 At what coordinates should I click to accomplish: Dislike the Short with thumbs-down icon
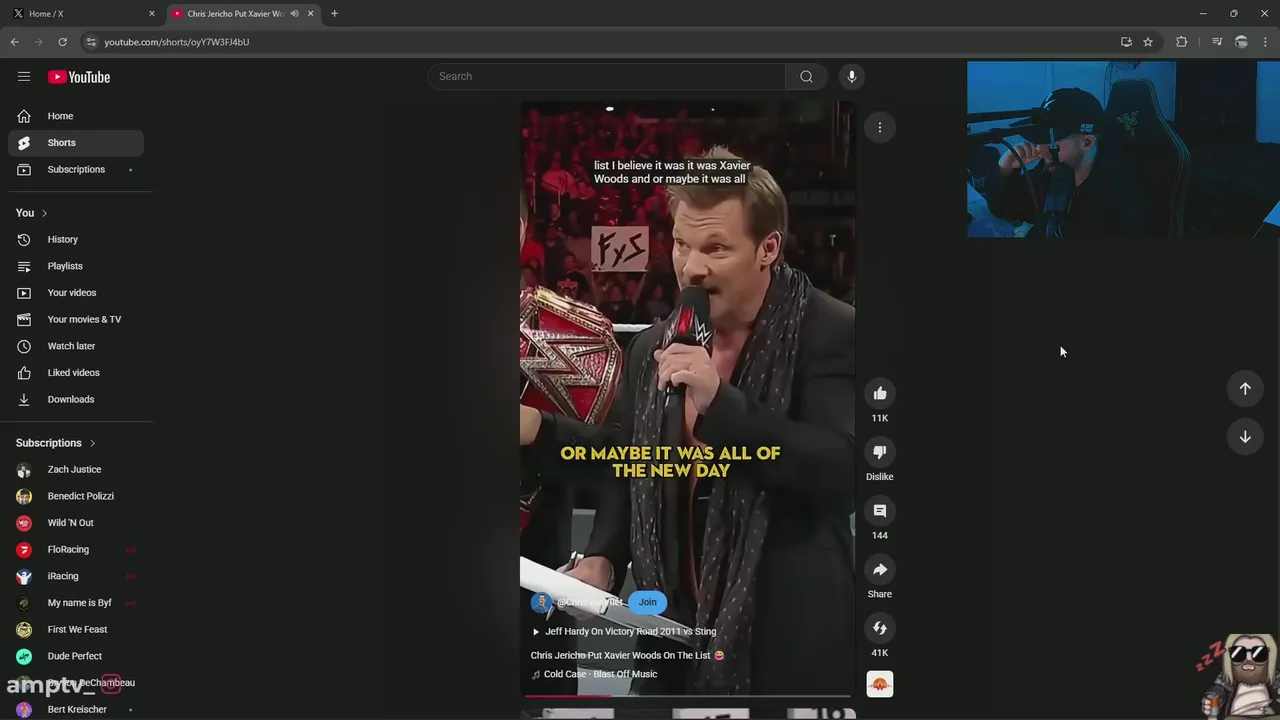click(x=880, y=452)
